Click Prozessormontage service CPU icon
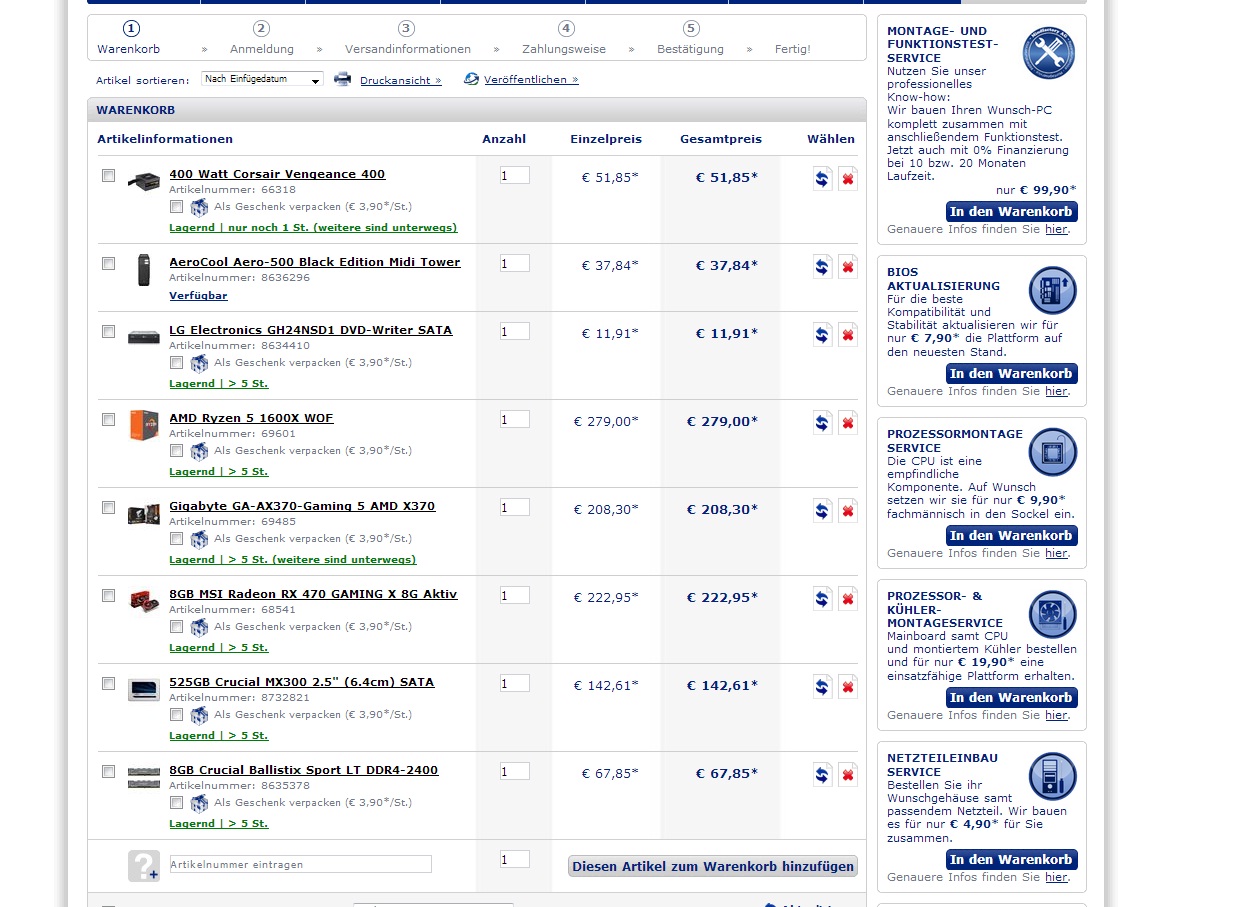 point(1052,452)
